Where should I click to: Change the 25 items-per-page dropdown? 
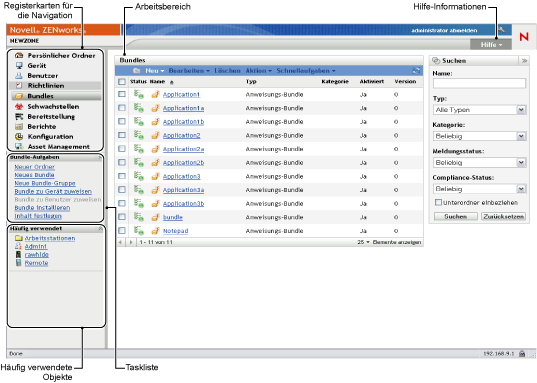(364, 242)
